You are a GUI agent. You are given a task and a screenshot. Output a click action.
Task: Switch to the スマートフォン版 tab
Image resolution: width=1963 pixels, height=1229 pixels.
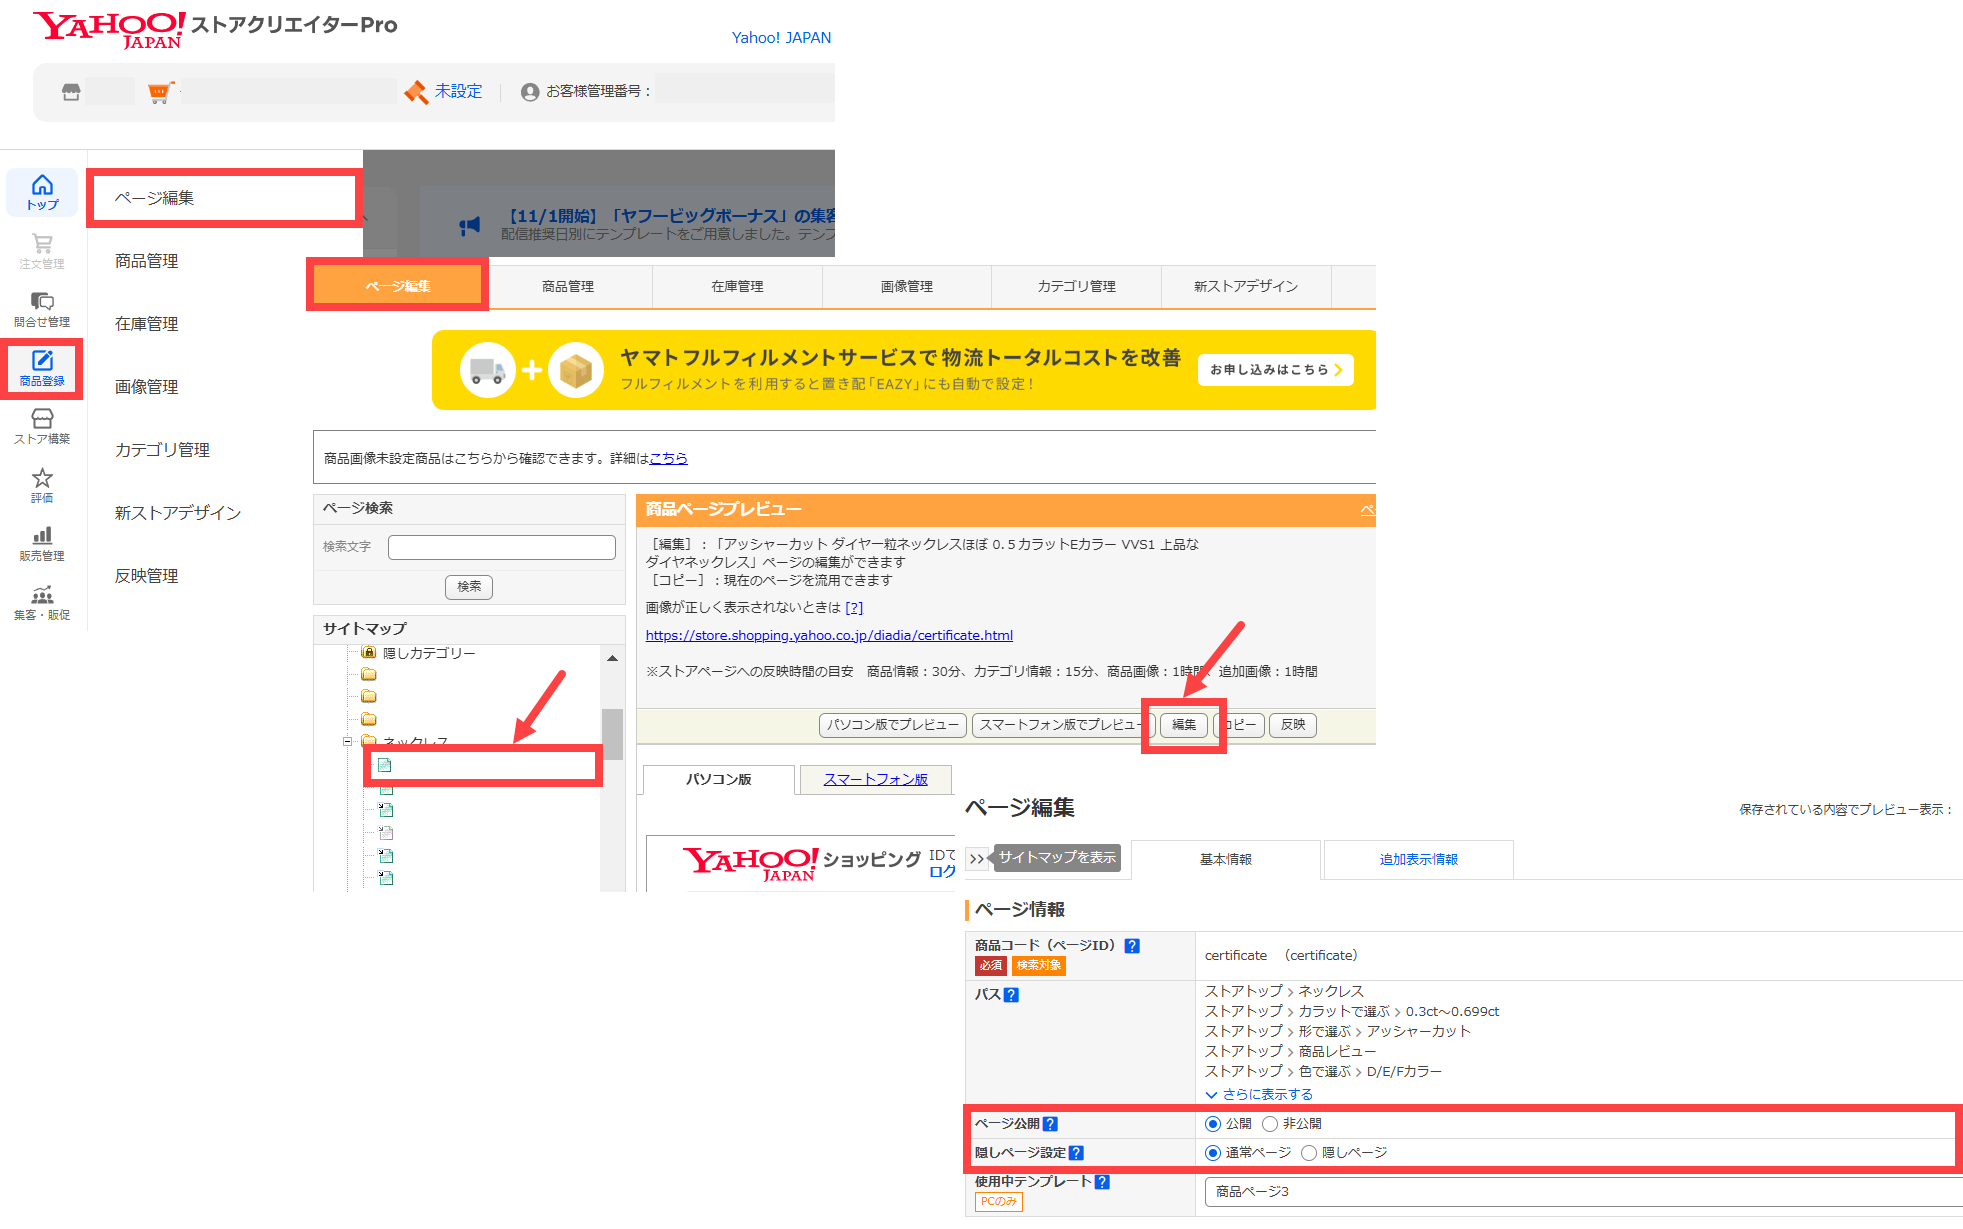[875, 779]
